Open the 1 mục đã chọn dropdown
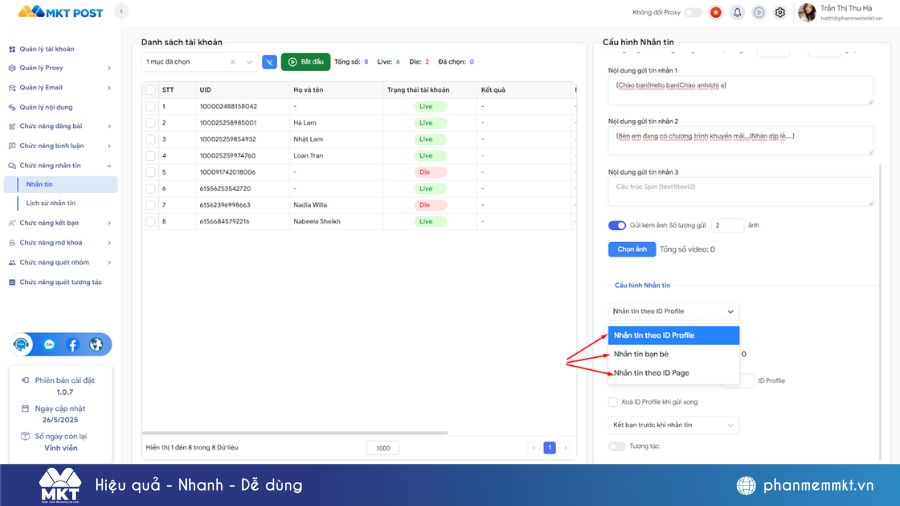900x506 pixels. click(x=199, y=62)
